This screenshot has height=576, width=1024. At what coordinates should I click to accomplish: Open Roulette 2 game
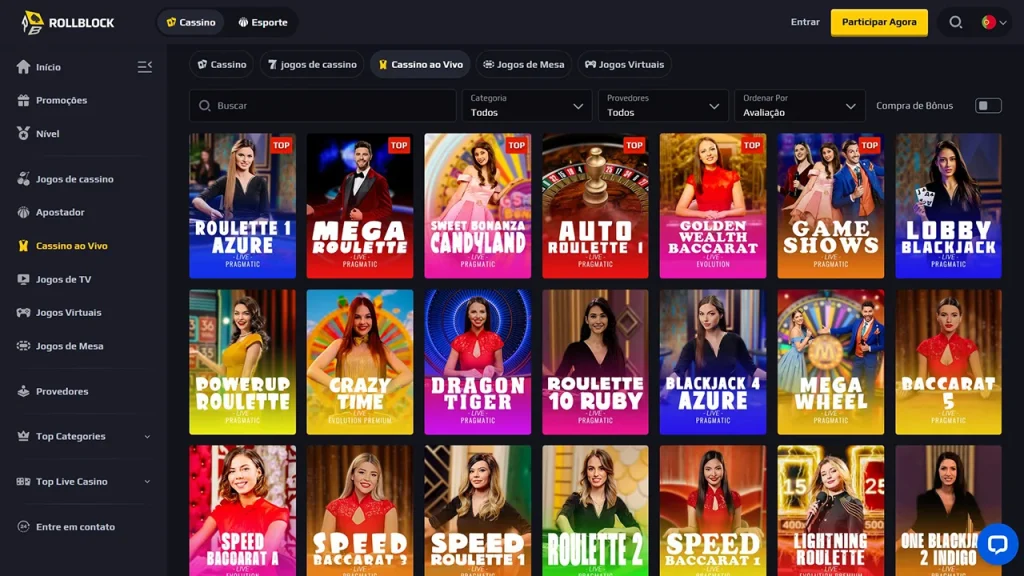point(595,511)
